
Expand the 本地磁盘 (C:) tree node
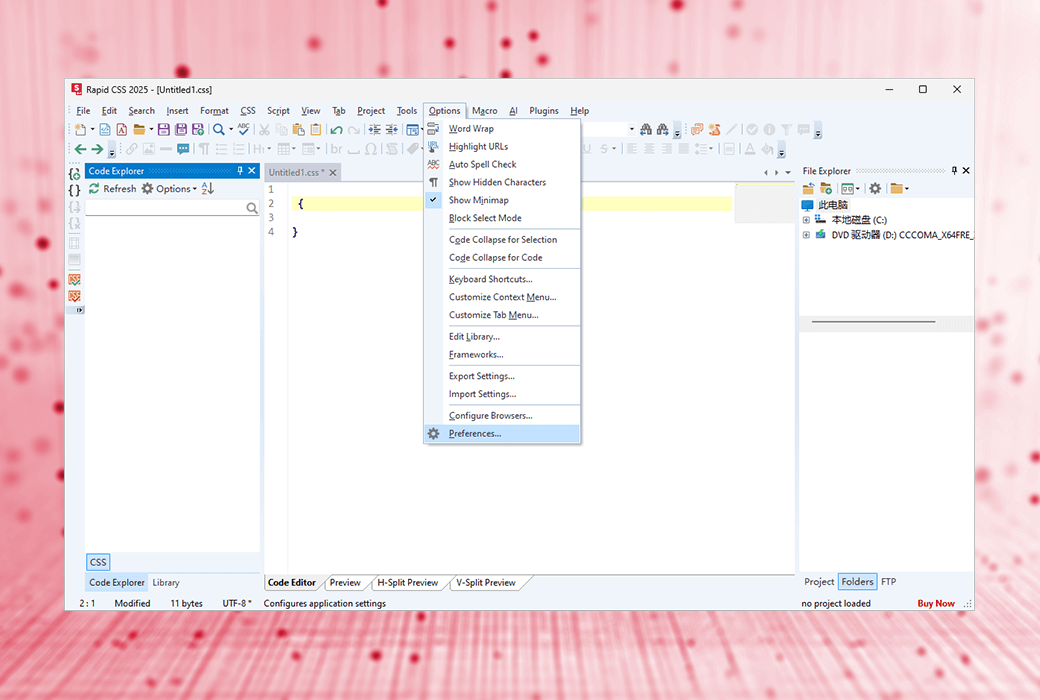pos(806,220)
